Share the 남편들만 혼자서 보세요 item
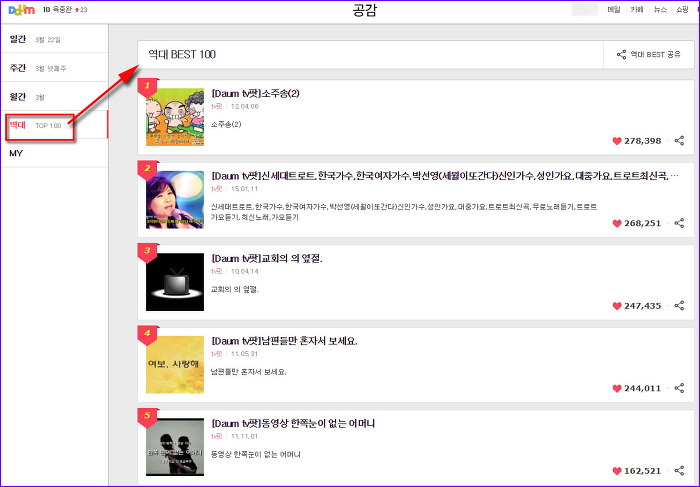This screenshot has width=700, height=487. pos(679,388)
